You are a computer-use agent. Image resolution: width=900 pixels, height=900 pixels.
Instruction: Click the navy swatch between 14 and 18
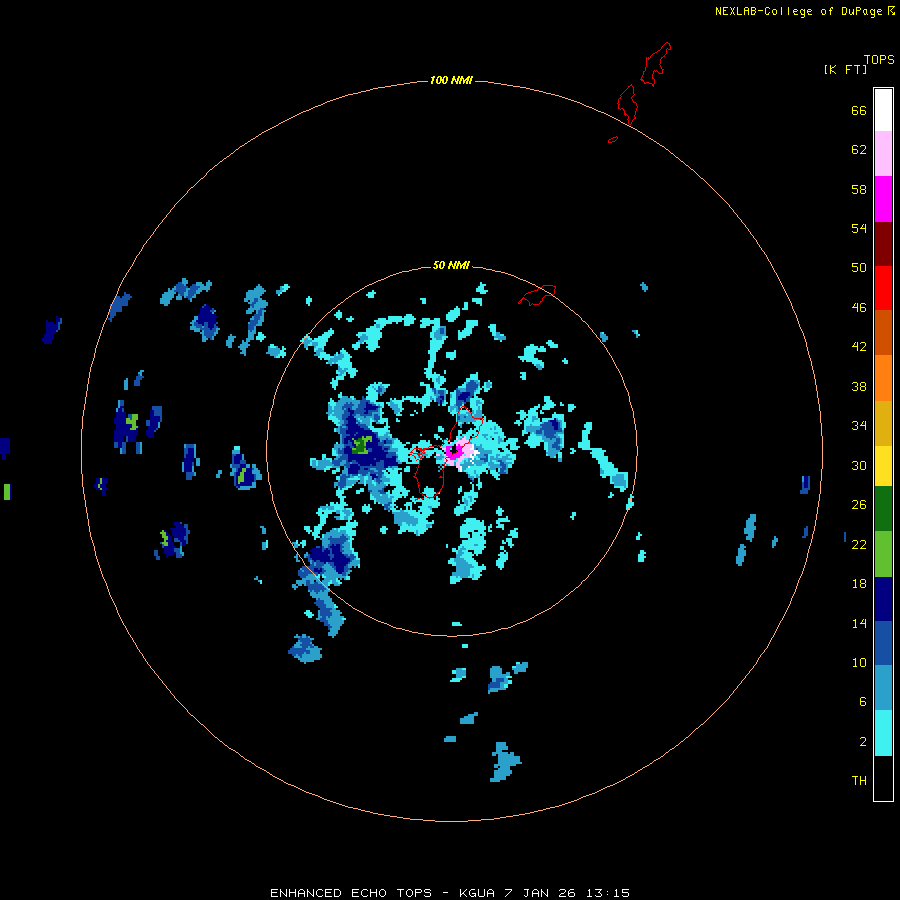pos(883,598)
